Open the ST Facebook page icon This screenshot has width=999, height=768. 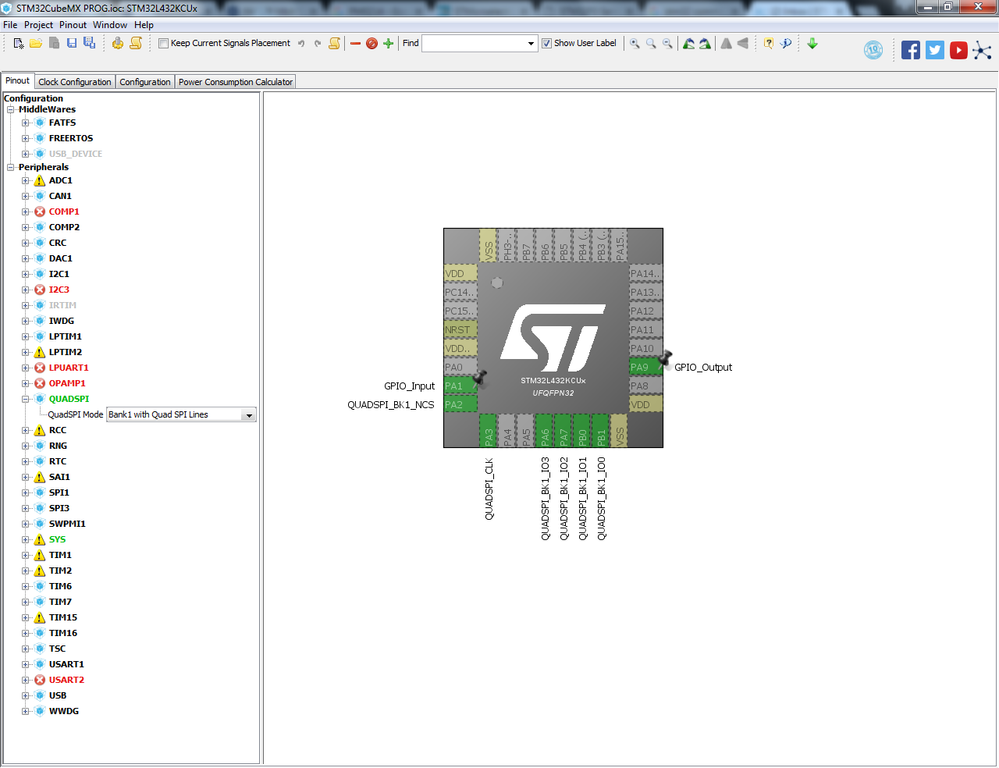point(910,50)
